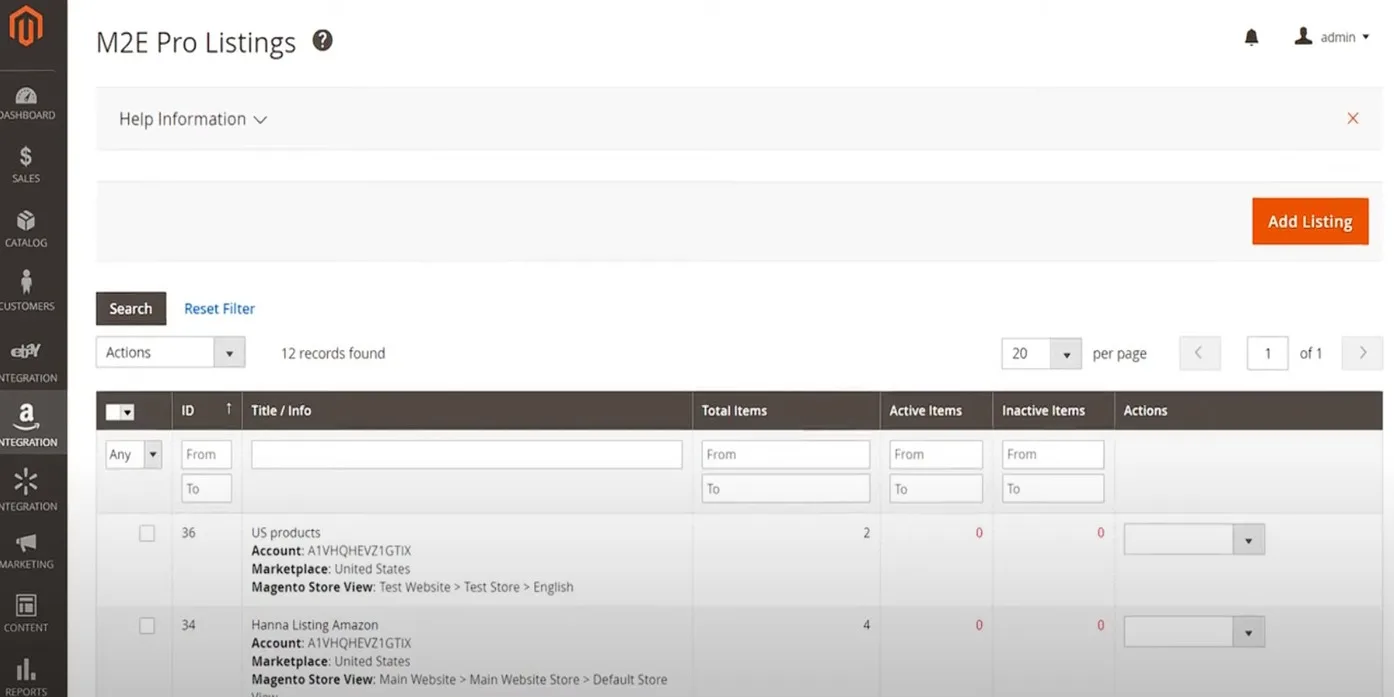Click the help question mark icon
Viewport: 1394px width, 697px height.
coord(322,40)
